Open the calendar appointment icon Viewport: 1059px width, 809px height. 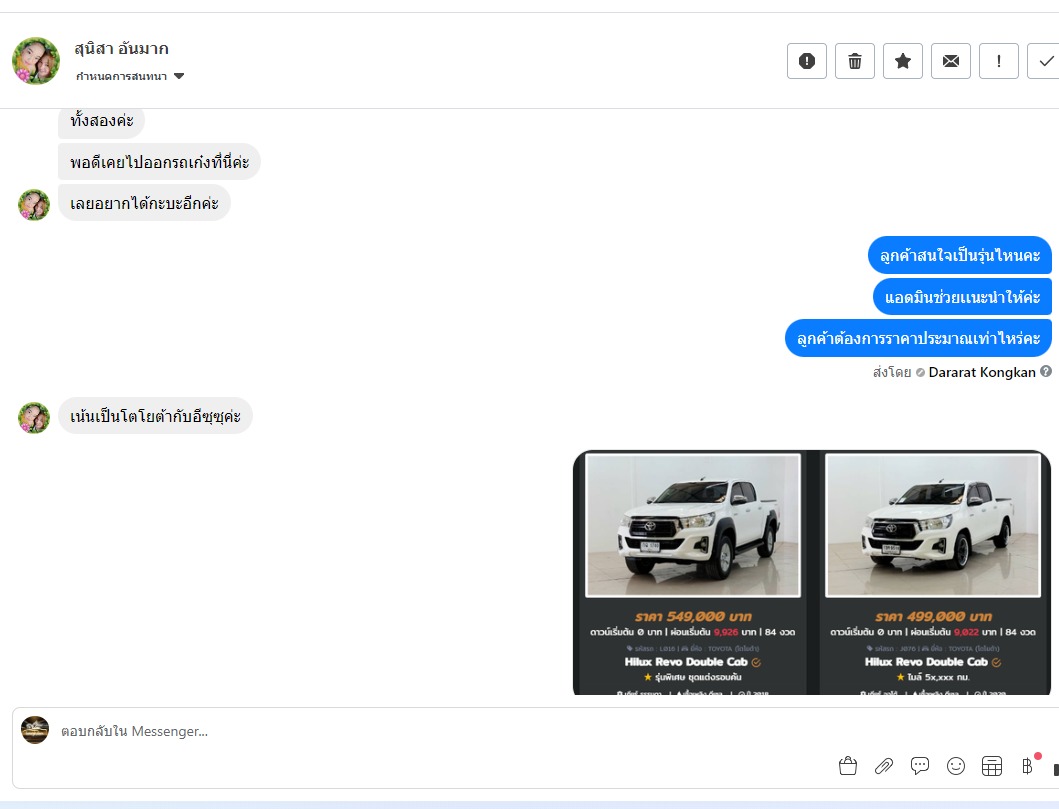pos(992,766)
